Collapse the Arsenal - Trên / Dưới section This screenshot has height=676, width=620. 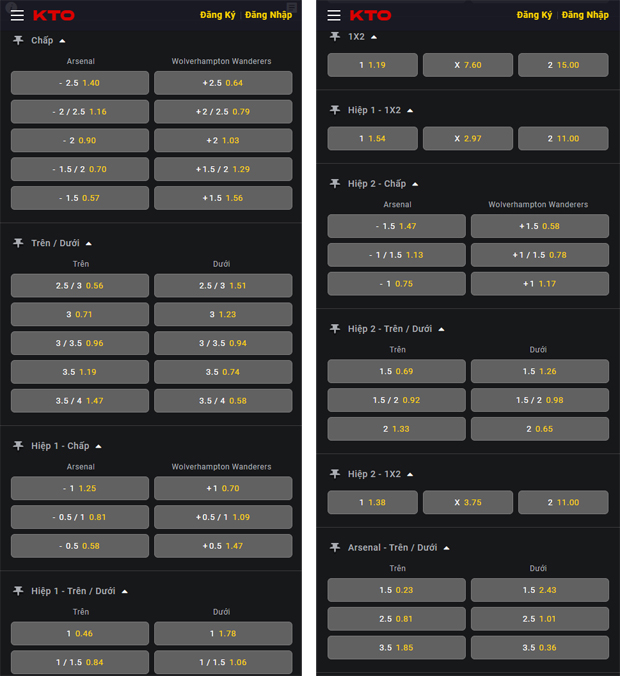tap(446, 548)
